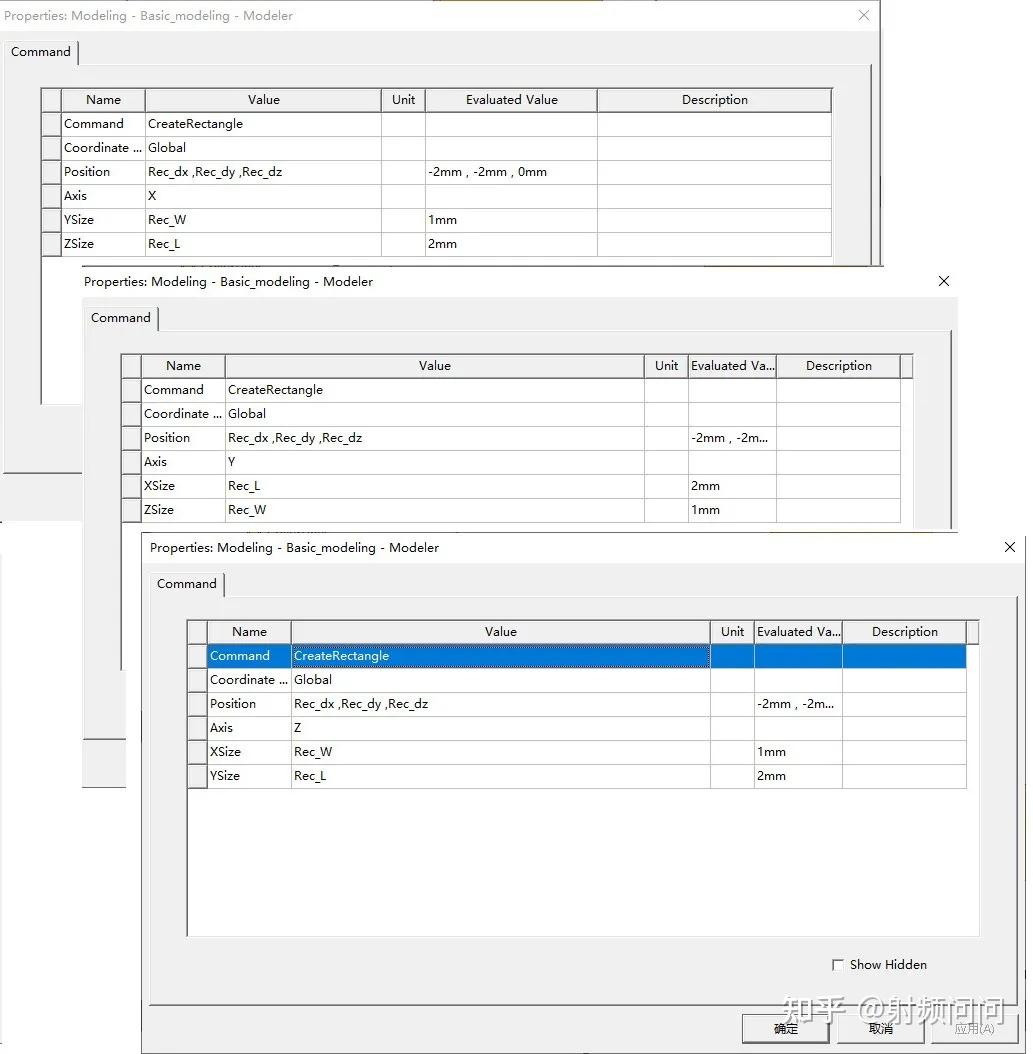
Task: Click the 确定 confirm button
Action: coord(785,1028)
